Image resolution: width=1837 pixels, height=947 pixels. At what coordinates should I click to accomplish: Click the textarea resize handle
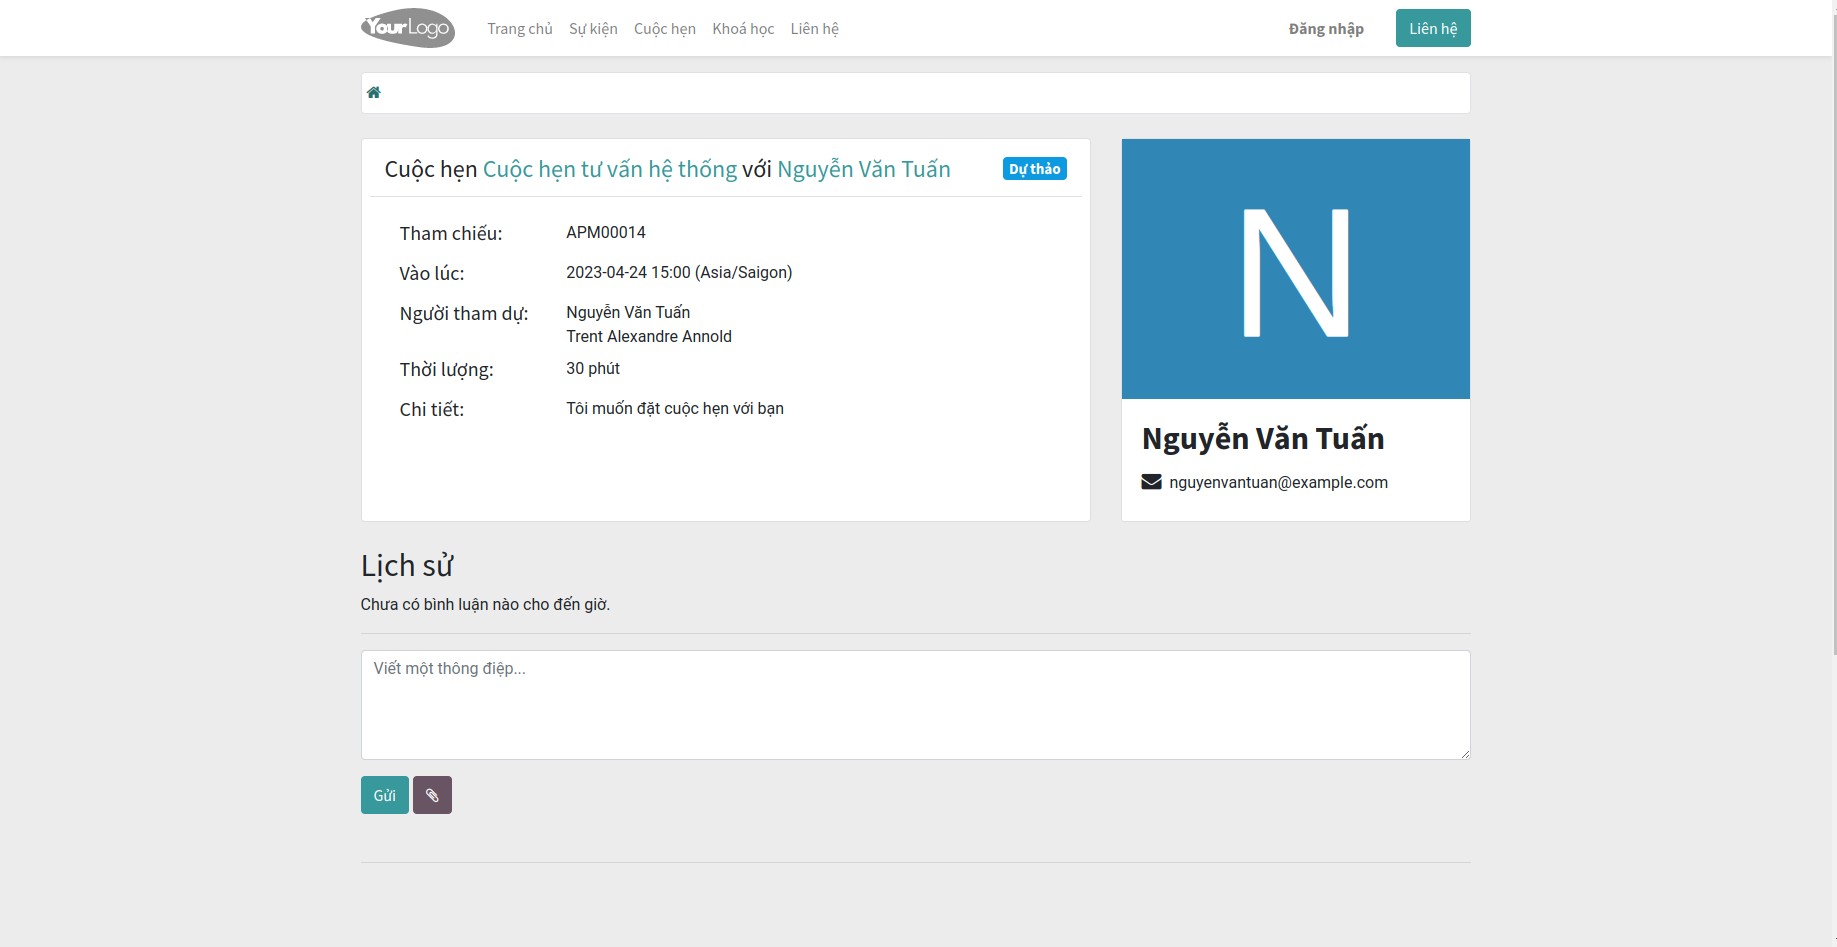pyautogui.click(x=1465, y=754)
